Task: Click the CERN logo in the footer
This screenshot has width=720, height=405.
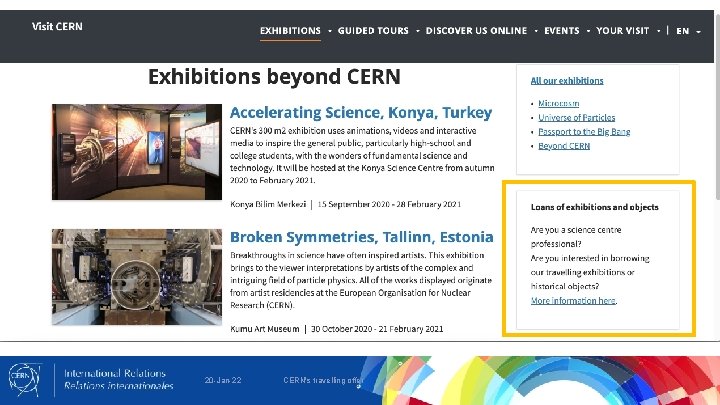Action: point(25,380)
